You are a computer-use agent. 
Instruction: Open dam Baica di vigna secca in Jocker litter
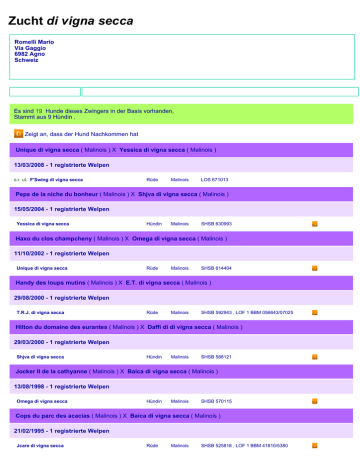point(157,372)
